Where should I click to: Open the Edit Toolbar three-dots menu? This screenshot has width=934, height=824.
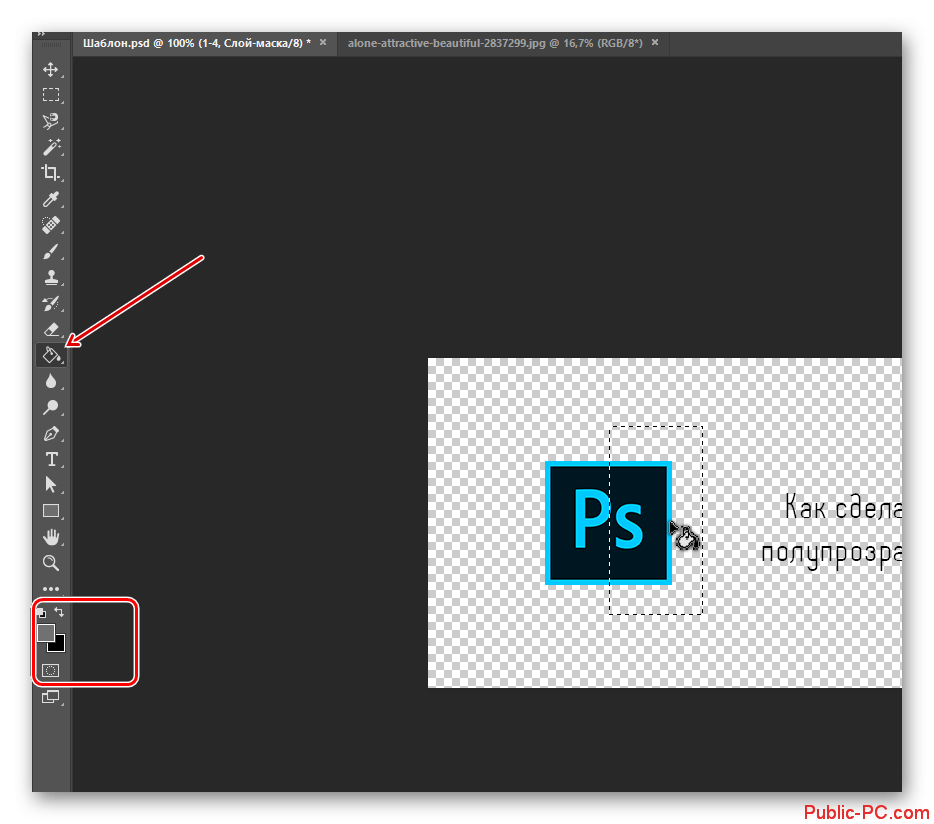click(50, 589)
